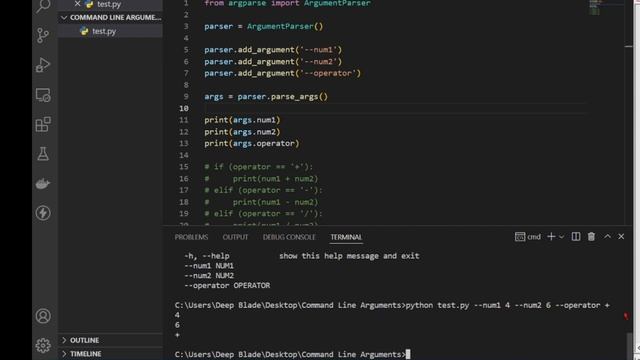
Task: Close the terminal panel
Action: point(621,237)
